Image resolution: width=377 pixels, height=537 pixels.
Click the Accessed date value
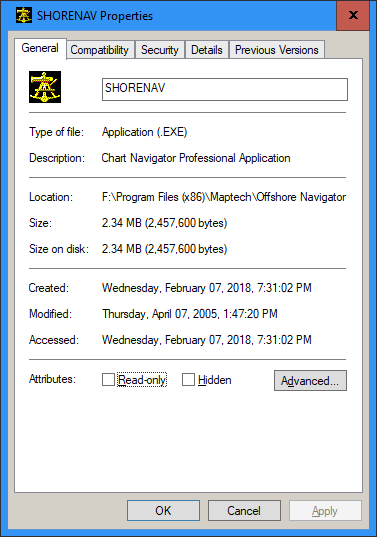pos(207,340)
